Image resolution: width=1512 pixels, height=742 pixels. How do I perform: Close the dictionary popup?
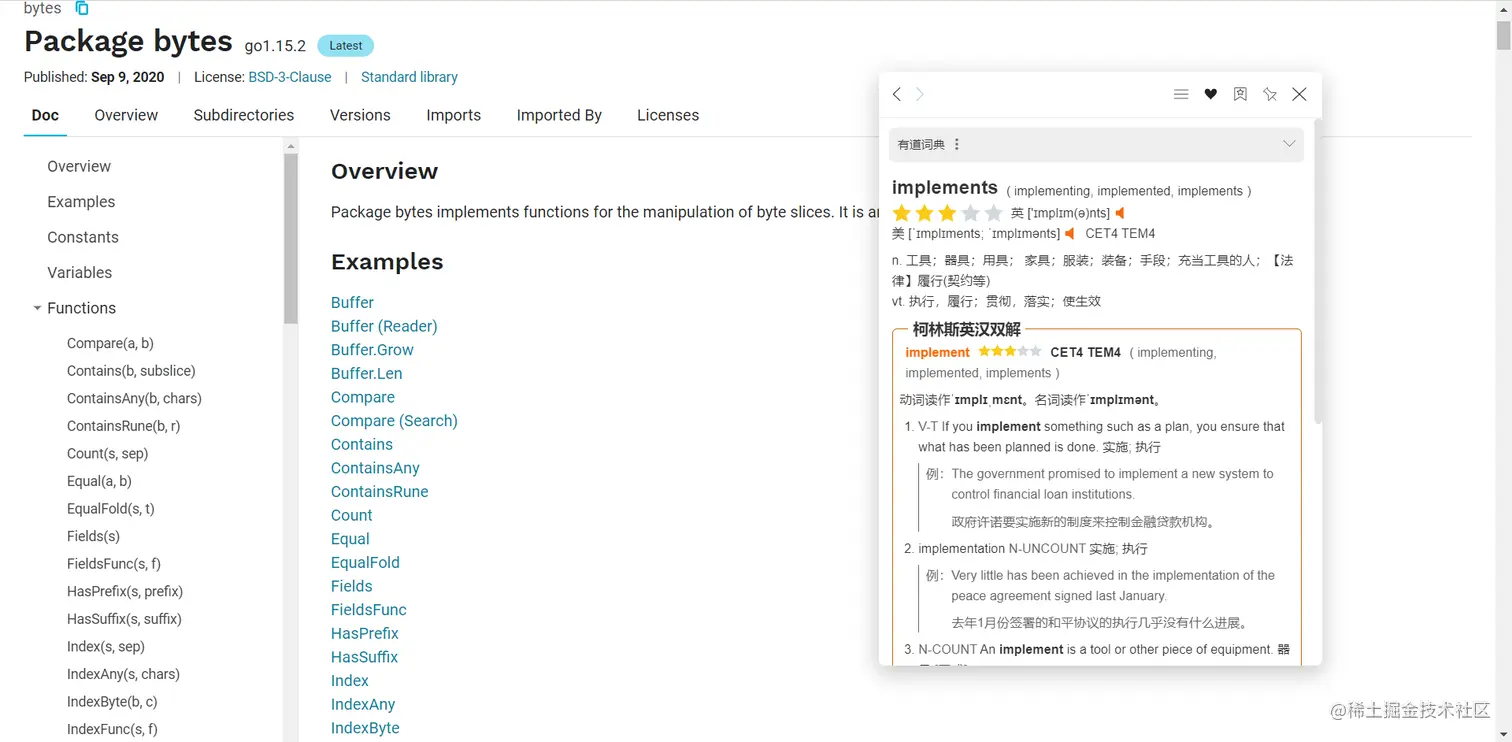coord(1299,94)
